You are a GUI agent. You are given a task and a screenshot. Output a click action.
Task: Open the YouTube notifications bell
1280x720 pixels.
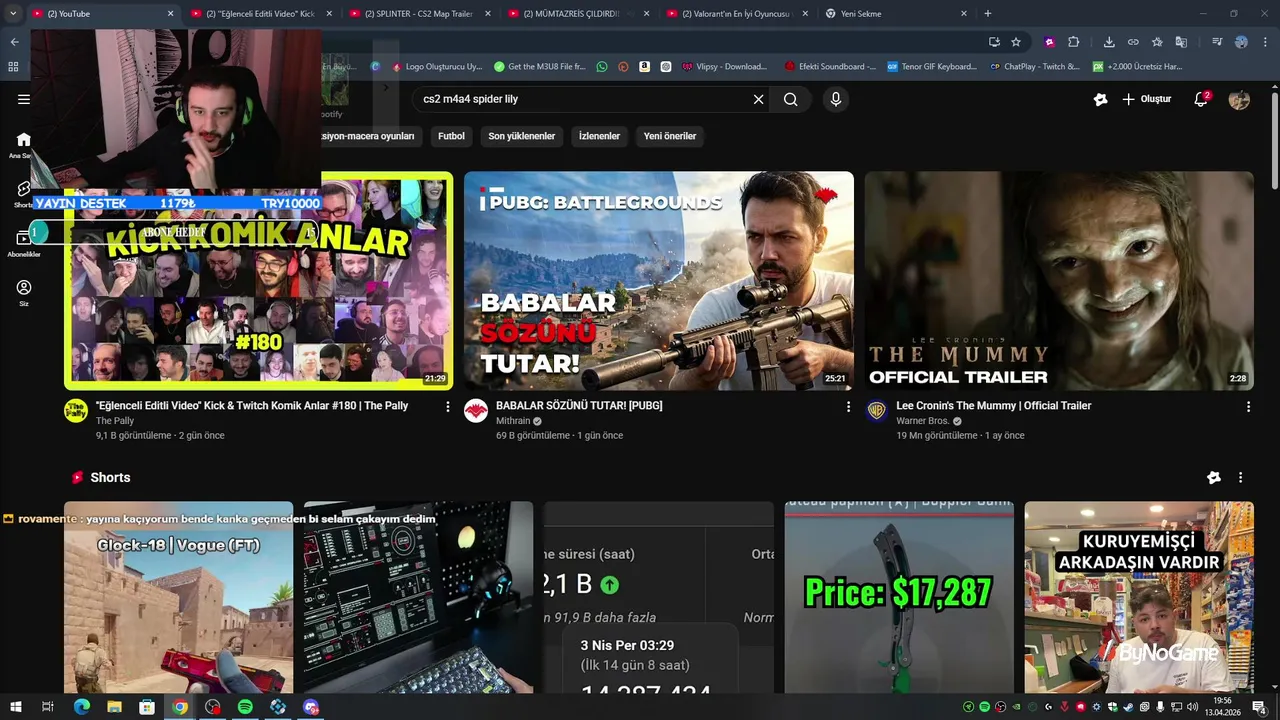tap(1202, 99)
